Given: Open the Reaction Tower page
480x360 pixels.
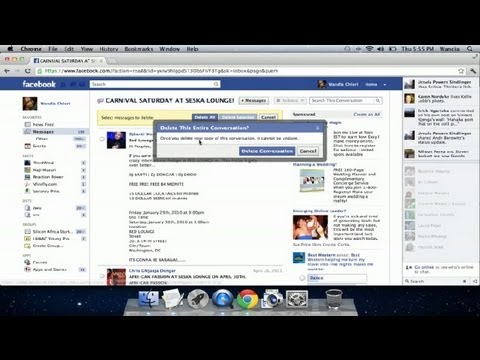Looking at the screenshot, I should click(x=48, y=177).
